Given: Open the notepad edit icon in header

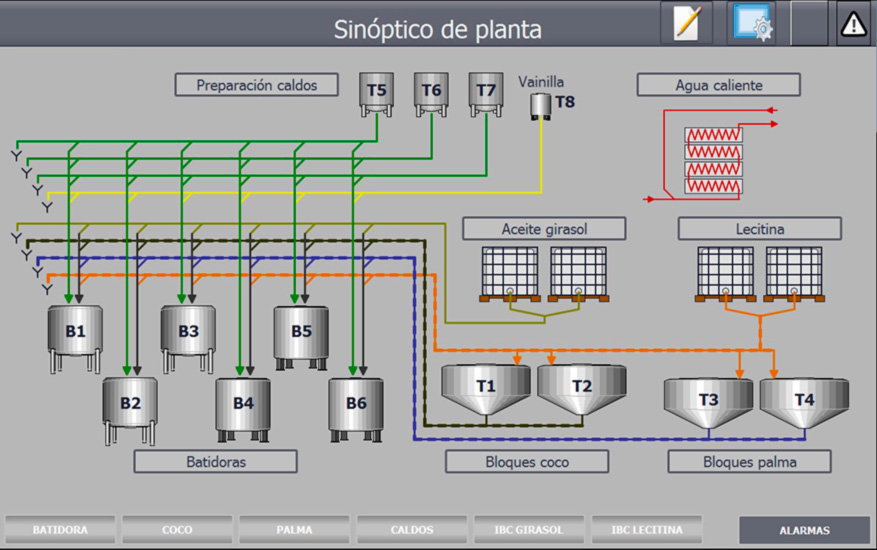Looking at the screenshot, I should coord(686,24).
